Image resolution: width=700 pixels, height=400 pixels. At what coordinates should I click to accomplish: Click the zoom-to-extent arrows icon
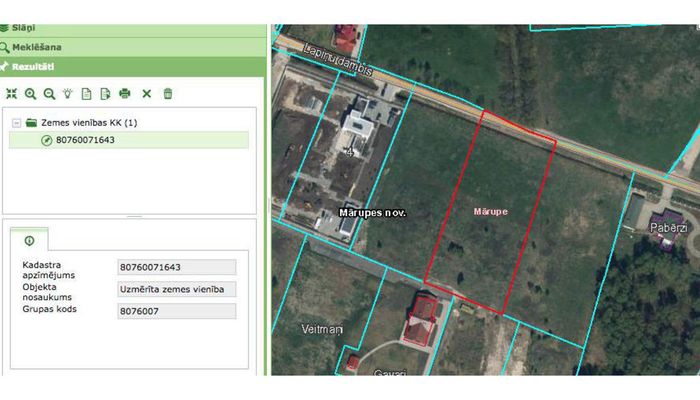coord(12,93)
